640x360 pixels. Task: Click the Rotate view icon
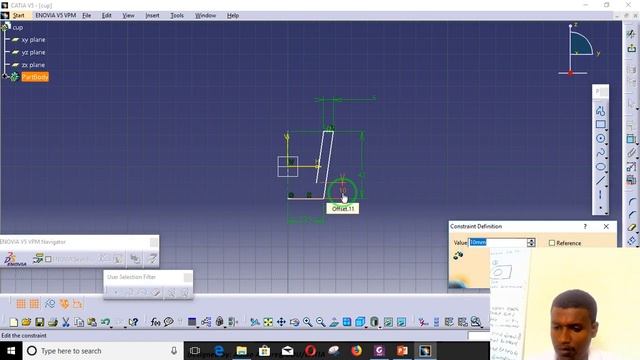[294, 322]
